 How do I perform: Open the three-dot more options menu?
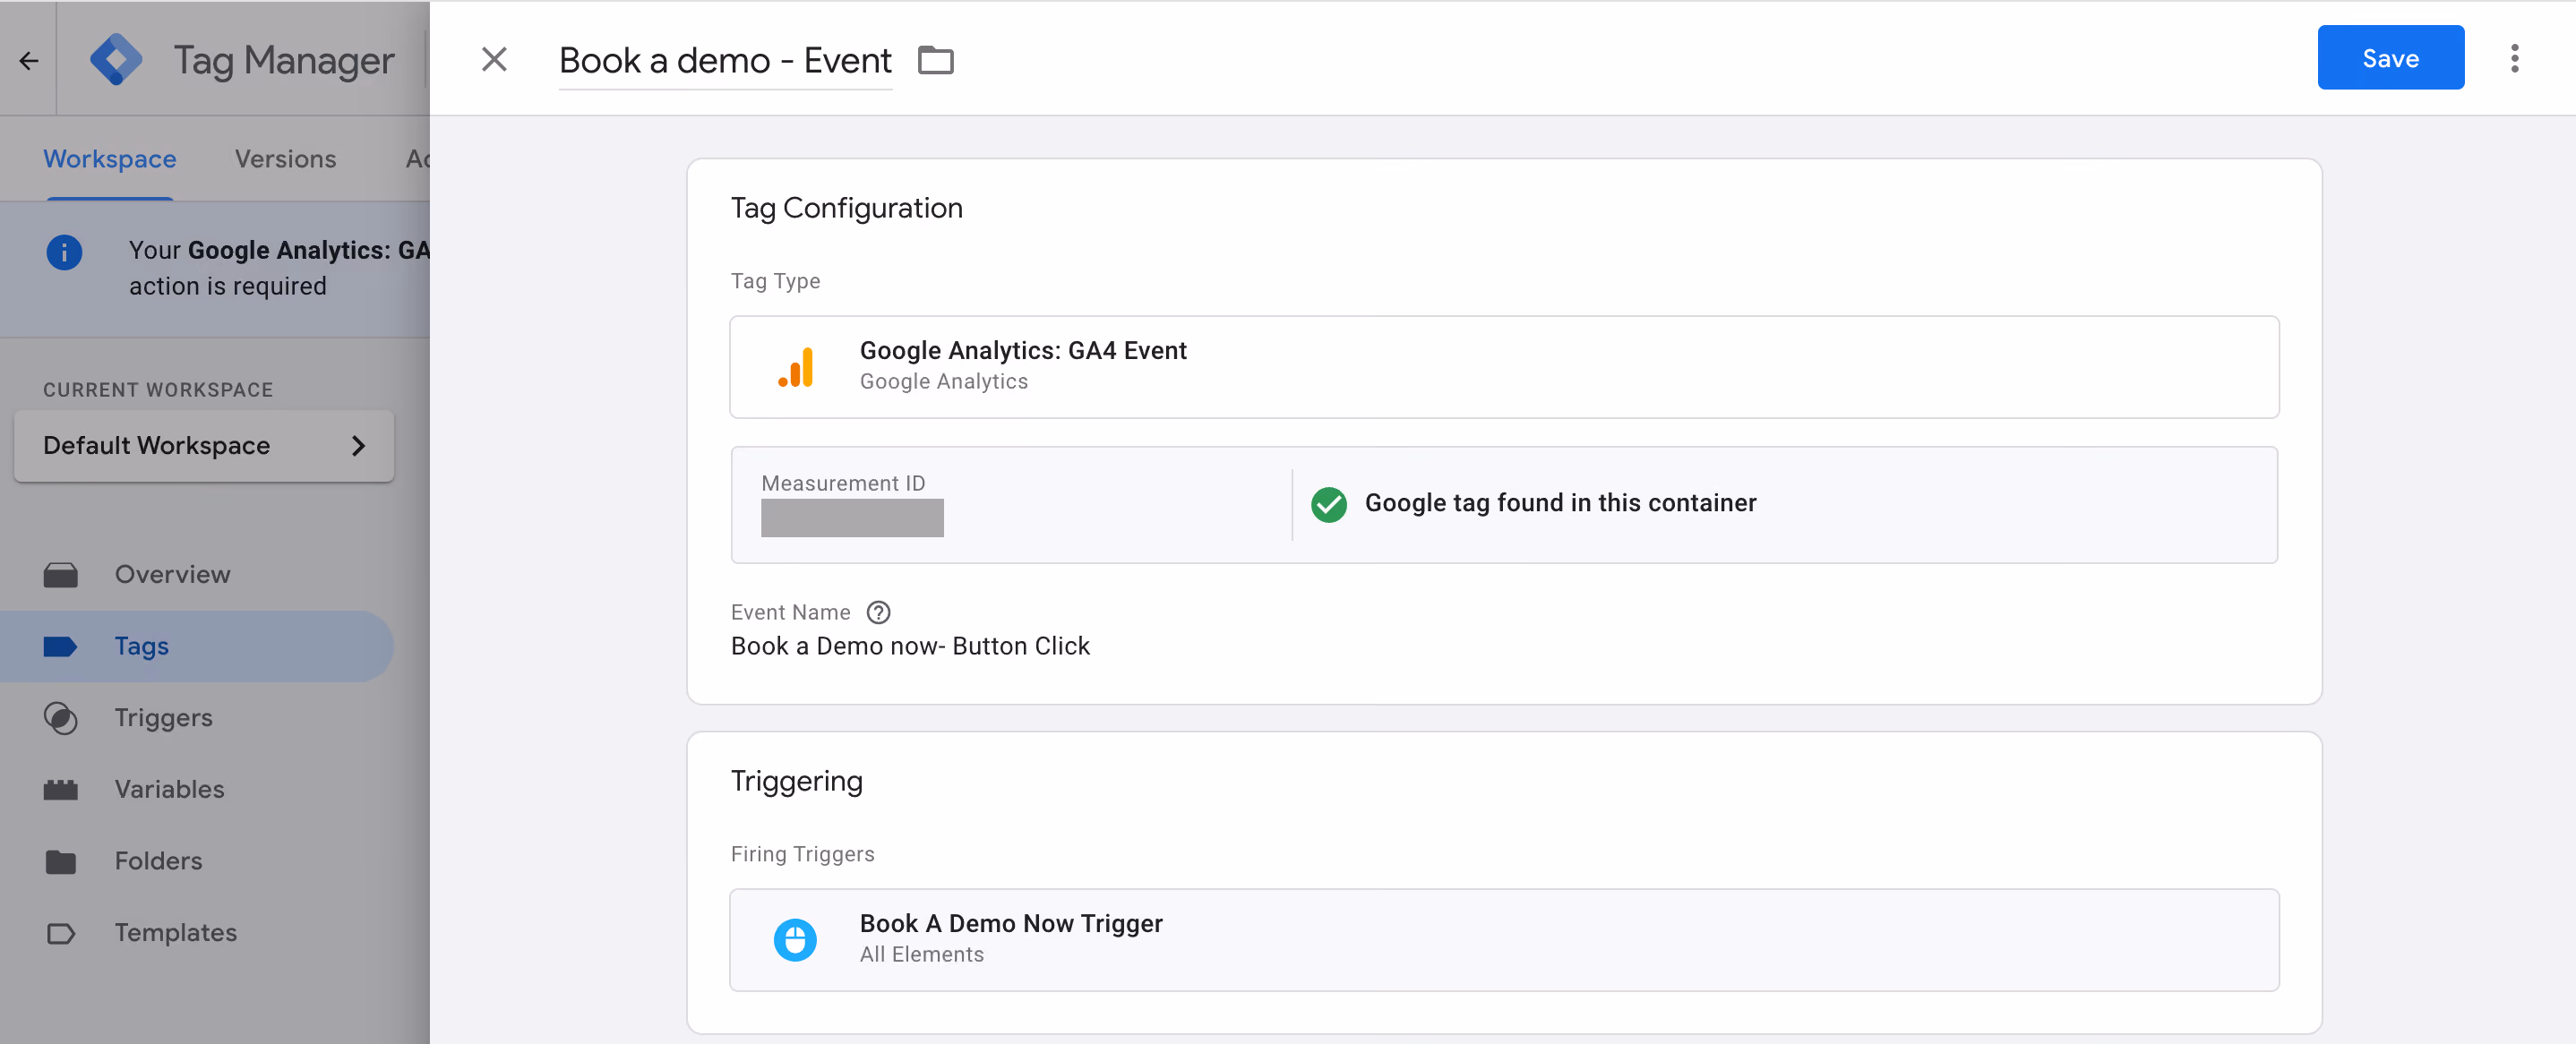2514,59
